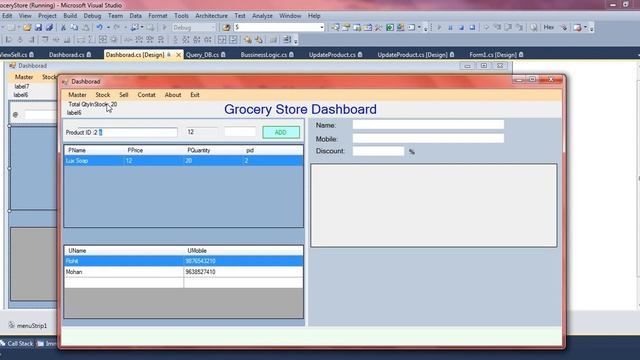Image resolution: width=640 pixels, height=360 pixels.
Task: Expand the Find combo box dropdown arrow
Action: (322, 27)
